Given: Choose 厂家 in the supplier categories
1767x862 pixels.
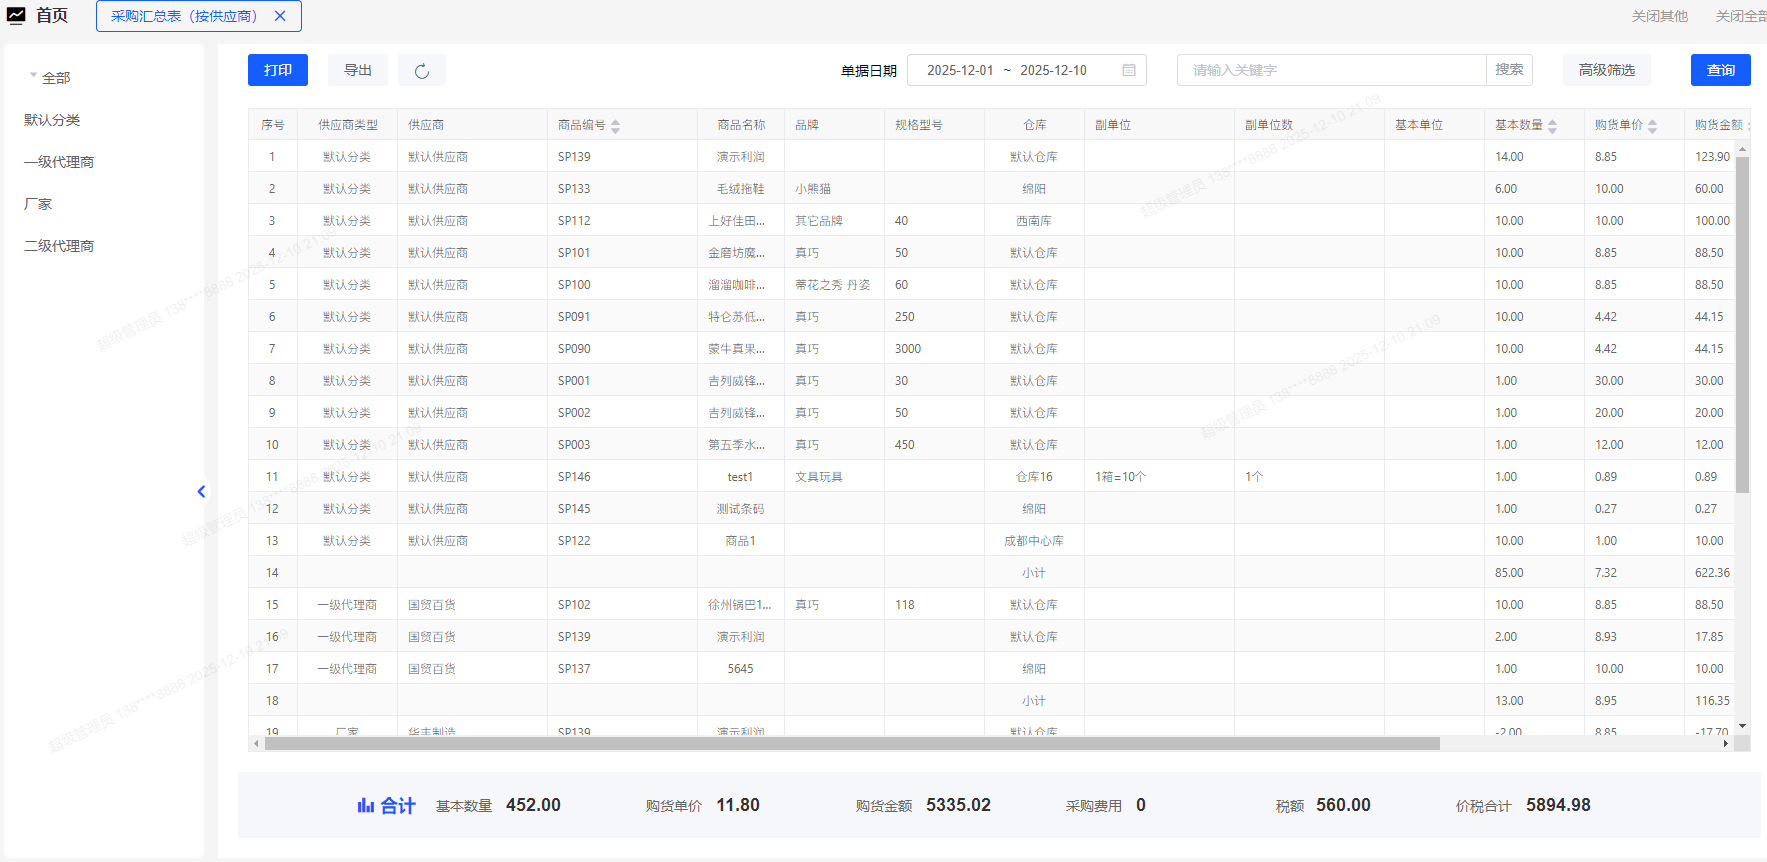Looking at the screenshot, I should [38, 204].
